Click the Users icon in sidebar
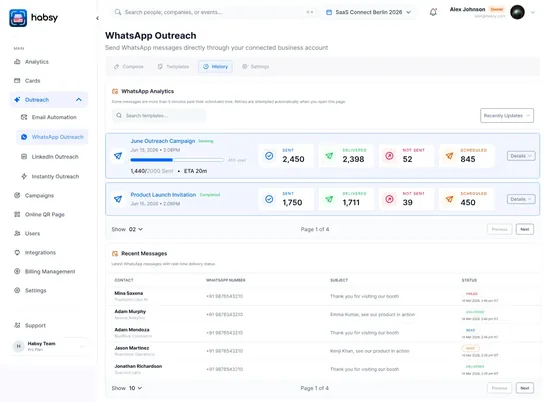The image size is (548, 402). 17,233
